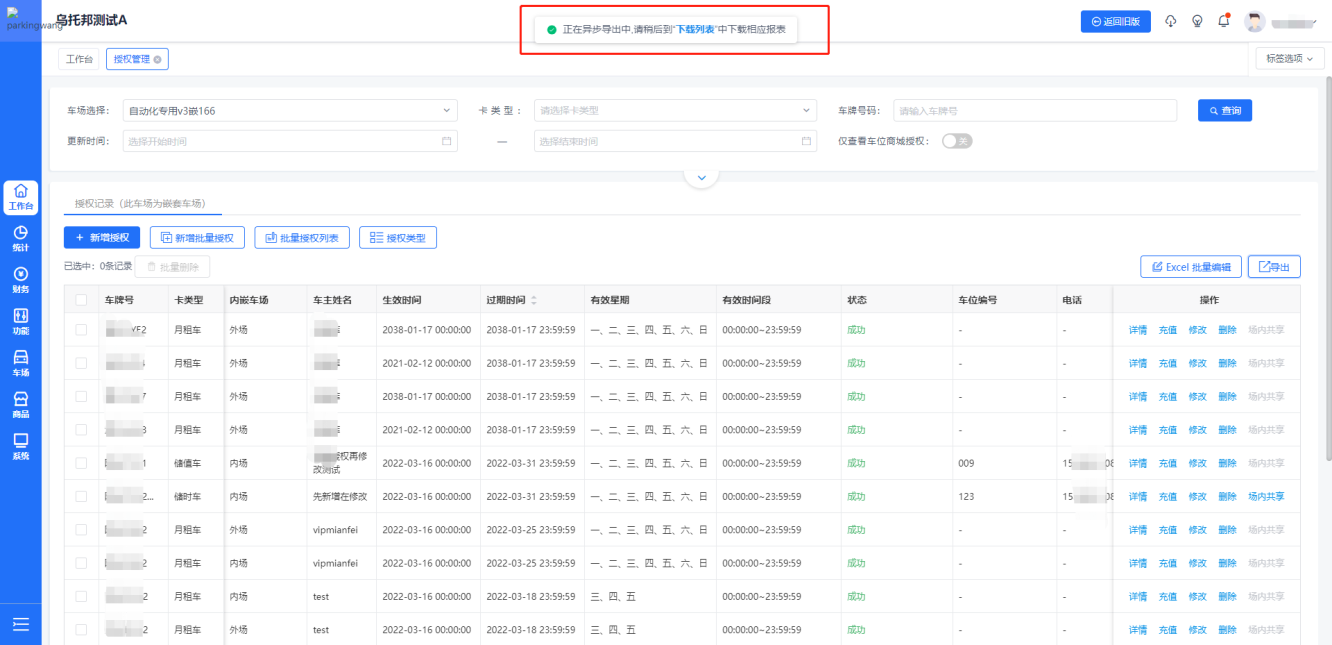The width and height of the screenshot is (1332, 645).
Task: Click 下载列表 link in notification
Action: pos(695,30)
